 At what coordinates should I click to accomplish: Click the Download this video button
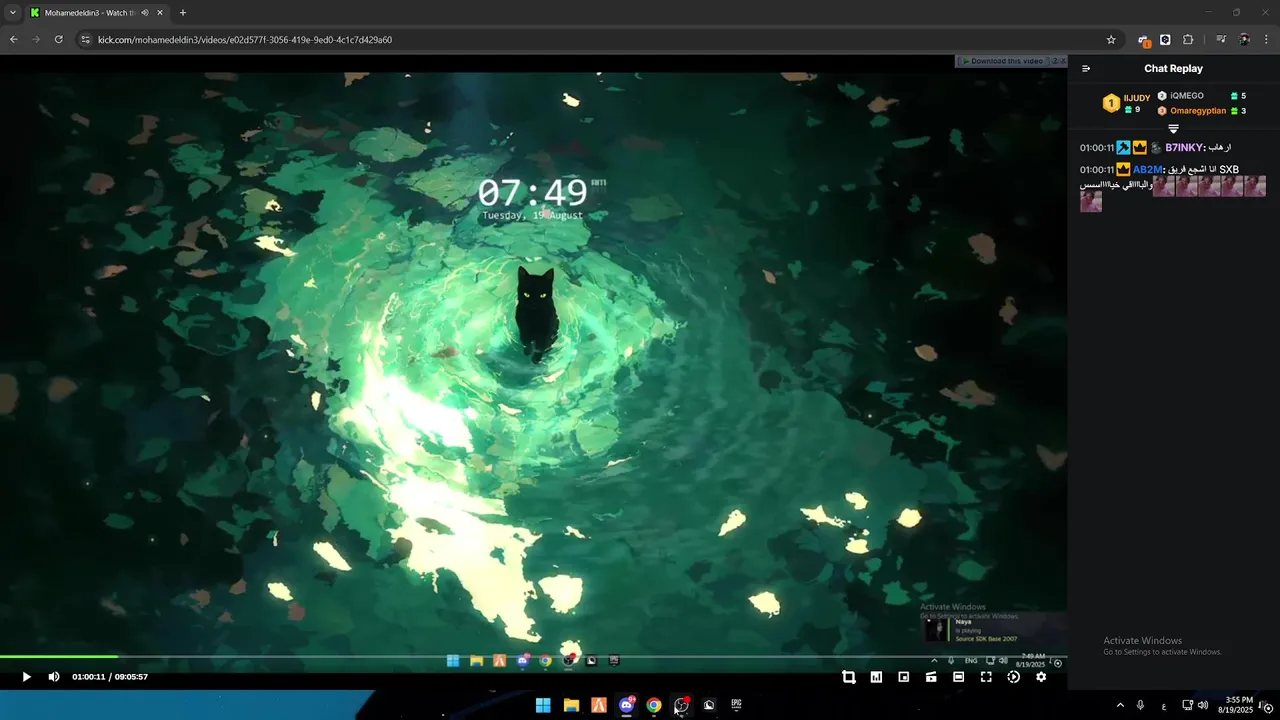(x=1003, y=61)
